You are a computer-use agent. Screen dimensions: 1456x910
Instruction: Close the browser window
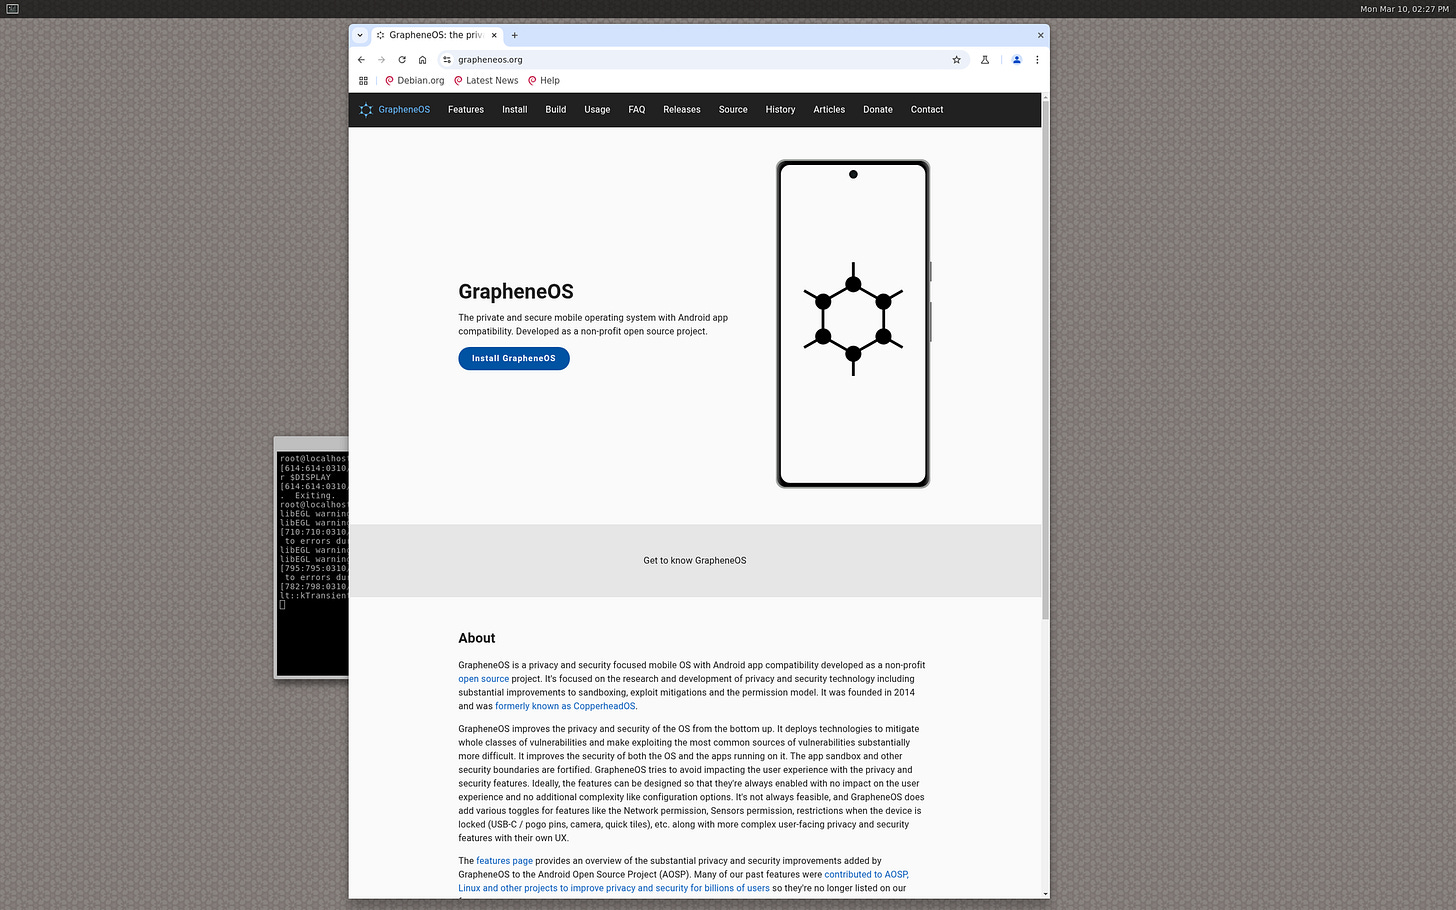pos(1040,35)
